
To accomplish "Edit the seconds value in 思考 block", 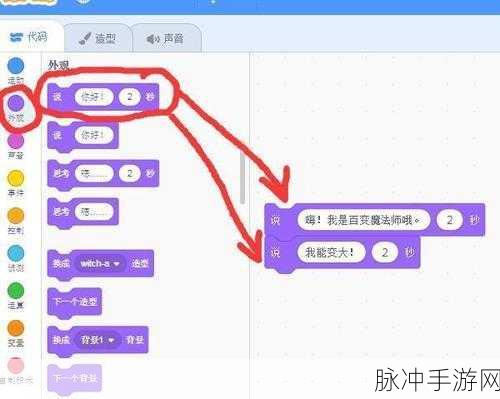I will tap(130, 173).
